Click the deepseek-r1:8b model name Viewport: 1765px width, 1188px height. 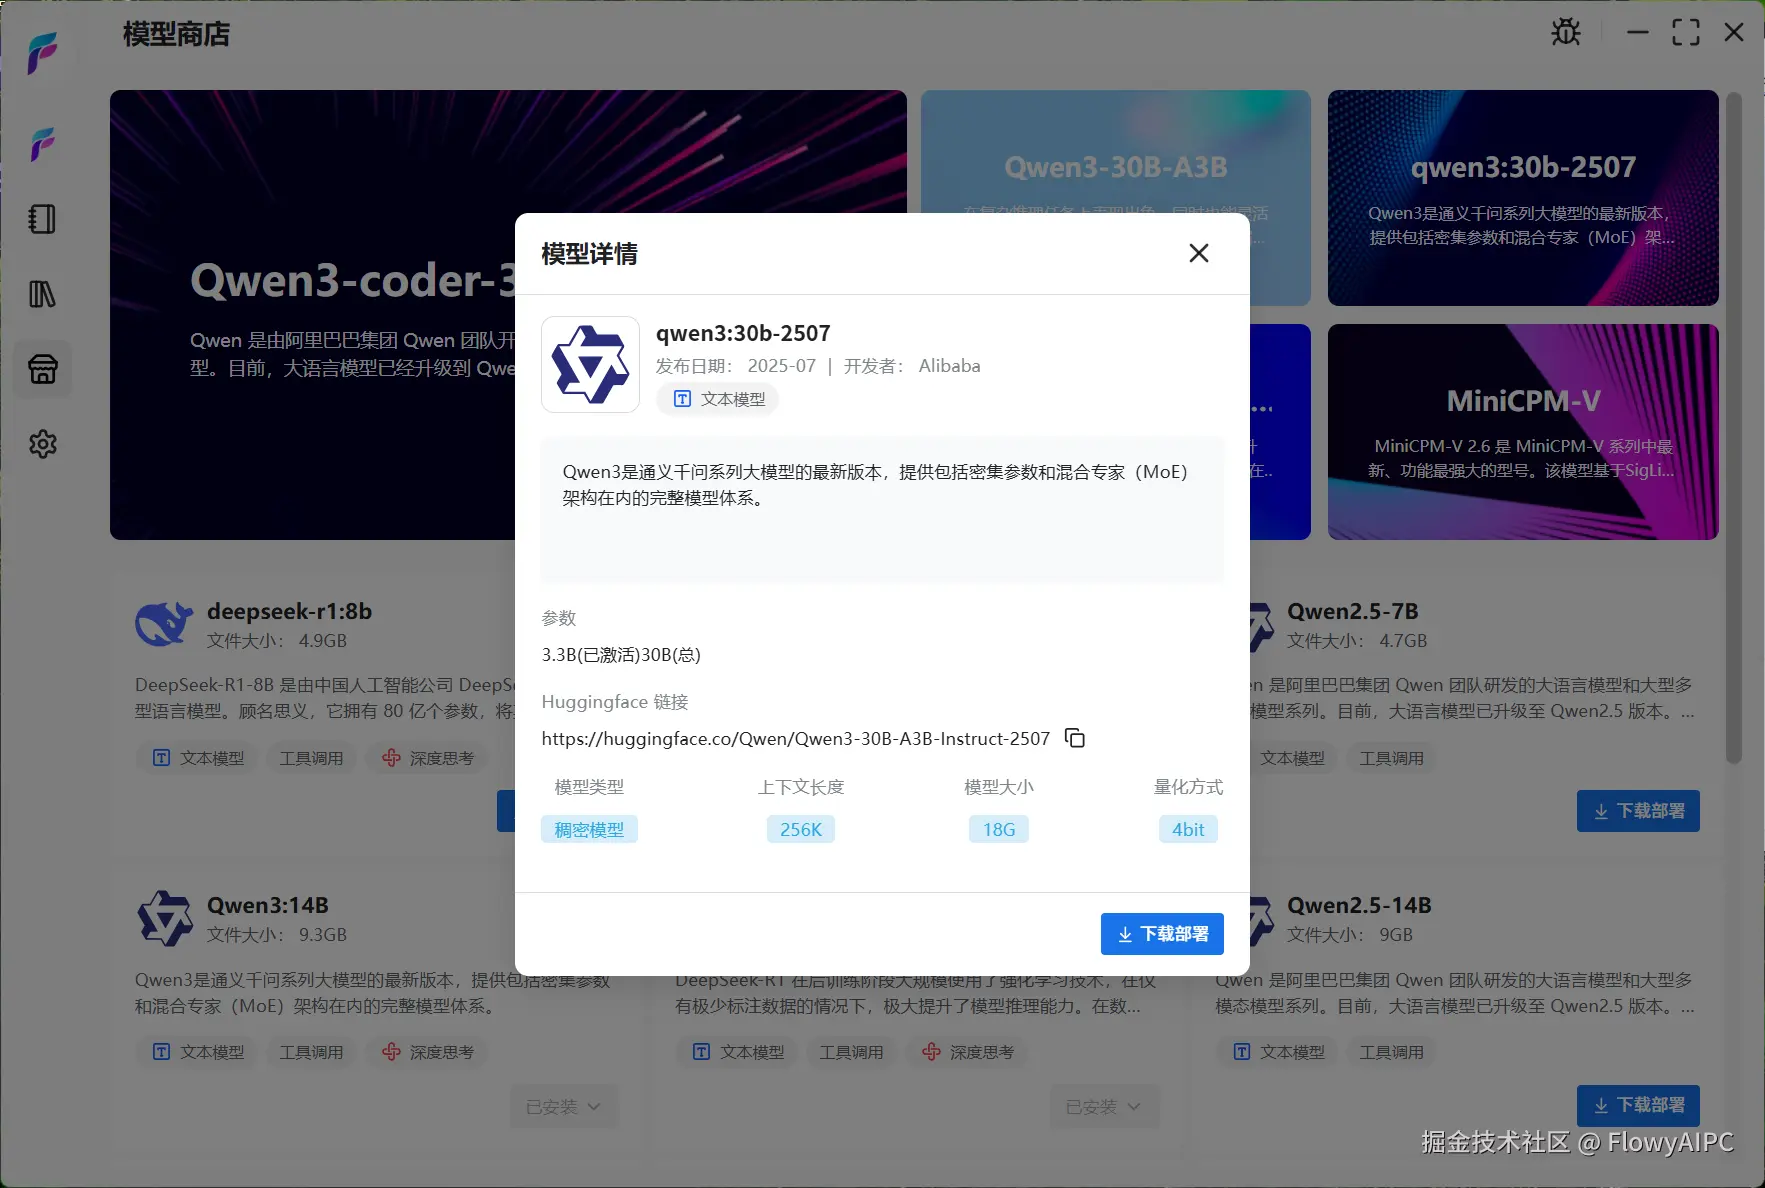(x=289, y=611)
